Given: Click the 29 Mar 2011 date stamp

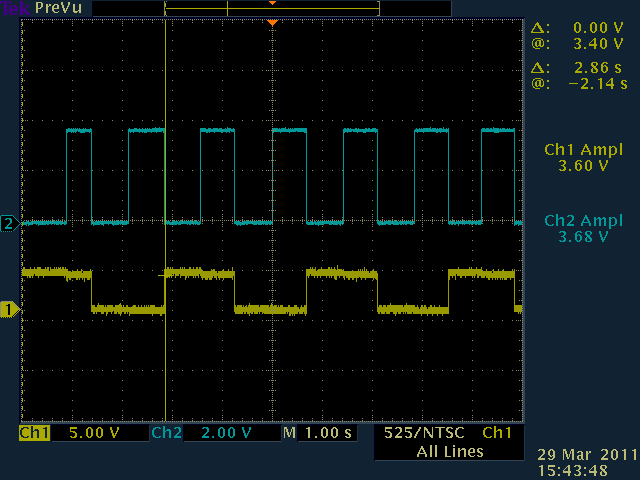Looking at the screenshot, I should point(586,455).
